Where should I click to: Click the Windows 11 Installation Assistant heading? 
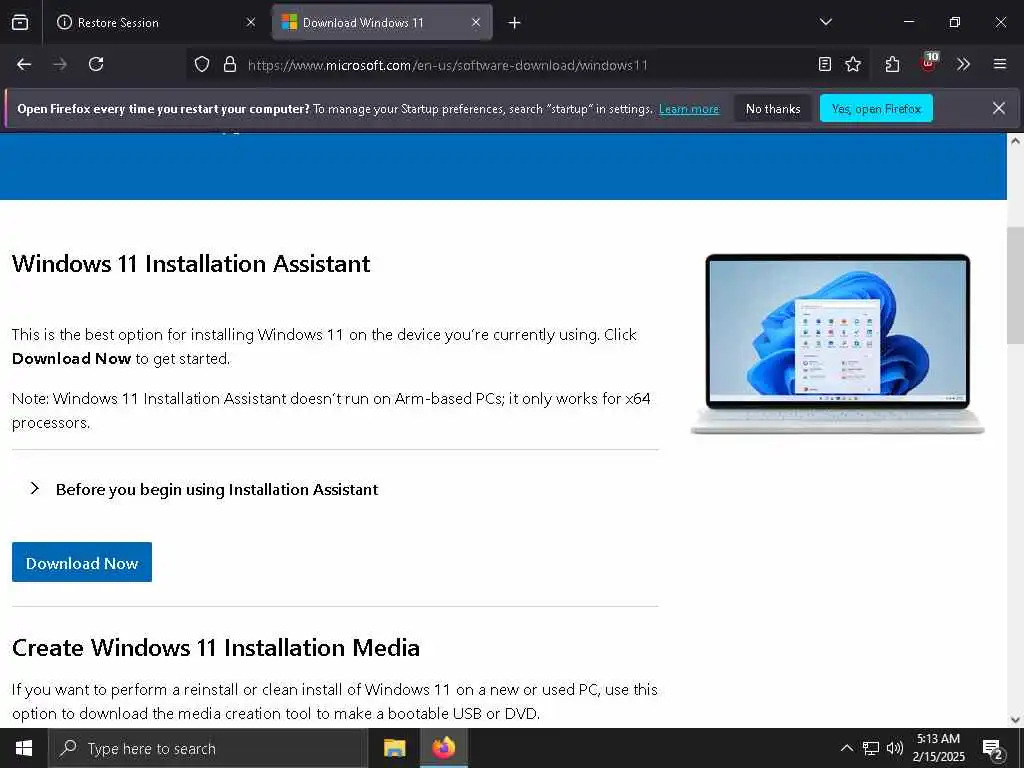pos(191,264)
